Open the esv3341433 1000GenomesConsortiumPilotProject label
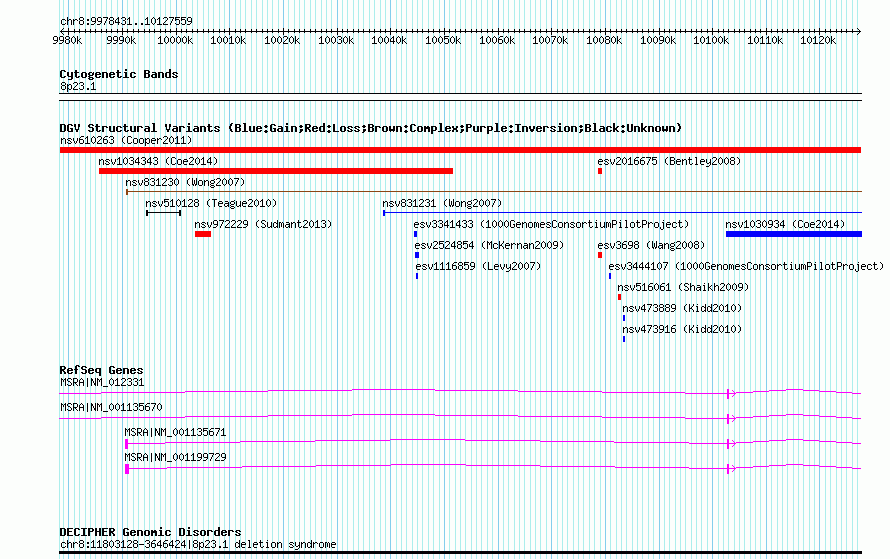The width and height of the screenshot is (890, 559). tap(551, 224)
